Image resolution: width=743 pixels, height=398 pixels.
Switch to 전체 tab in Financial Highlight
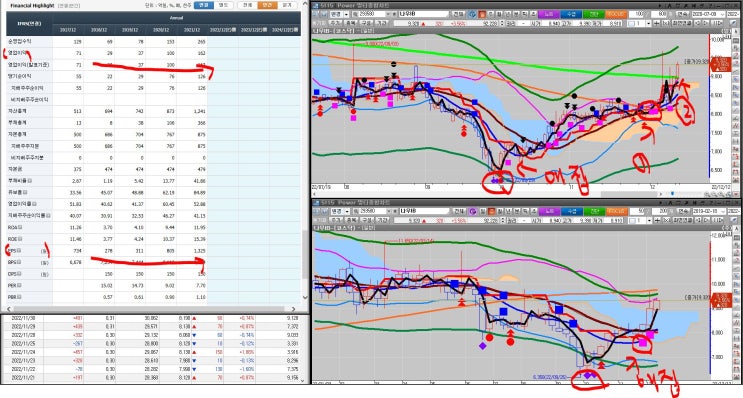click(247, 5)
